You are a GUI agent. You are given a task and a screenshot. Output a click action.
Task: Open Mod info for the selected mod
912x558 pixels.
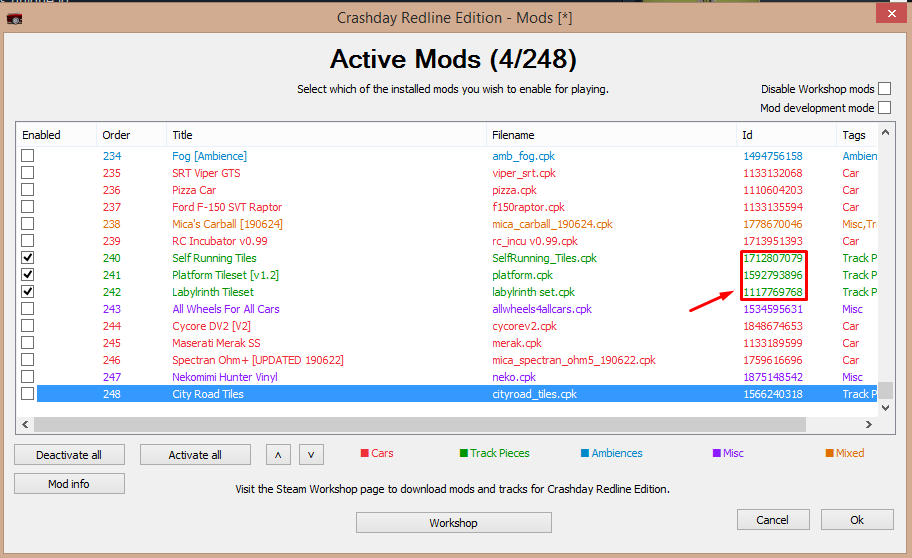click(69, 484)
